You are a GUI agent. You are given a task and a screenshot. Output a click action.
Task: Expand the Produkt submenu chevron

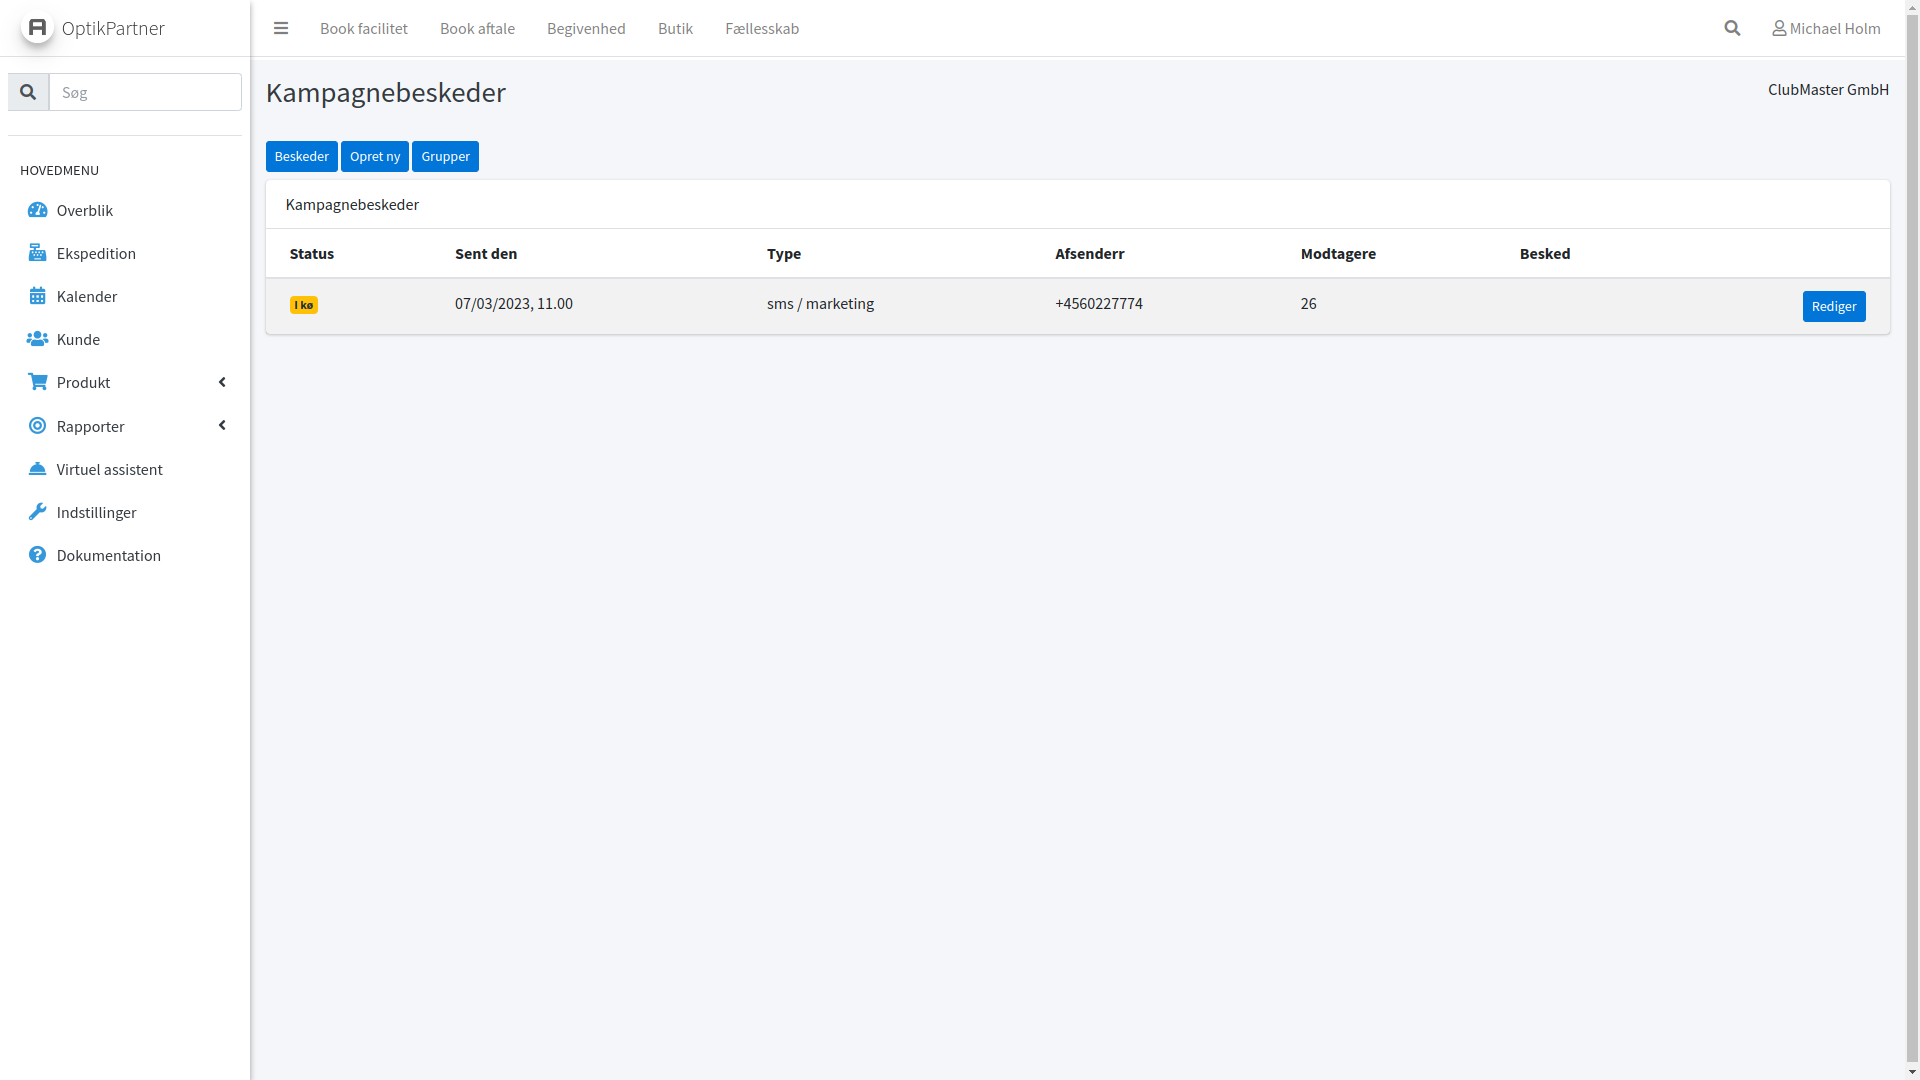pos(222,382)
